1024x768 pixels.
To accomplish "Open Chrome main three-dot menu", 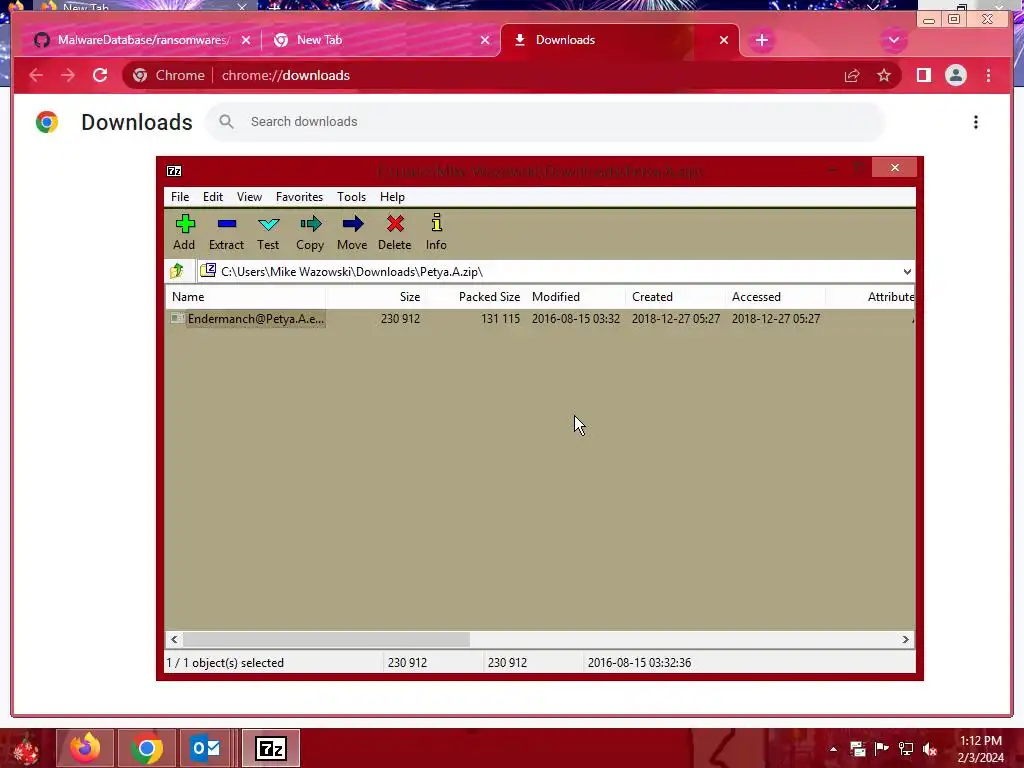I will [988, 75].
